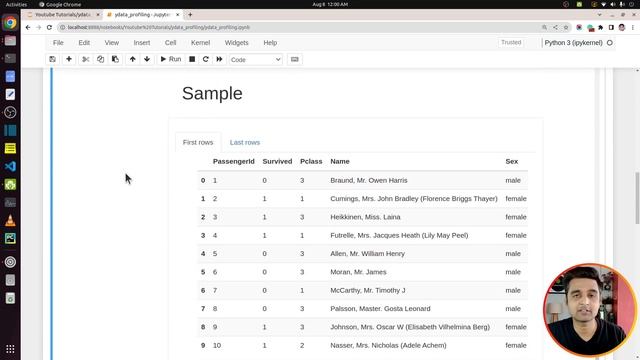This screenshot has width=640, height=360.
Task: Interrupt the kernel stop icon
Action: (x=192, y=59)
